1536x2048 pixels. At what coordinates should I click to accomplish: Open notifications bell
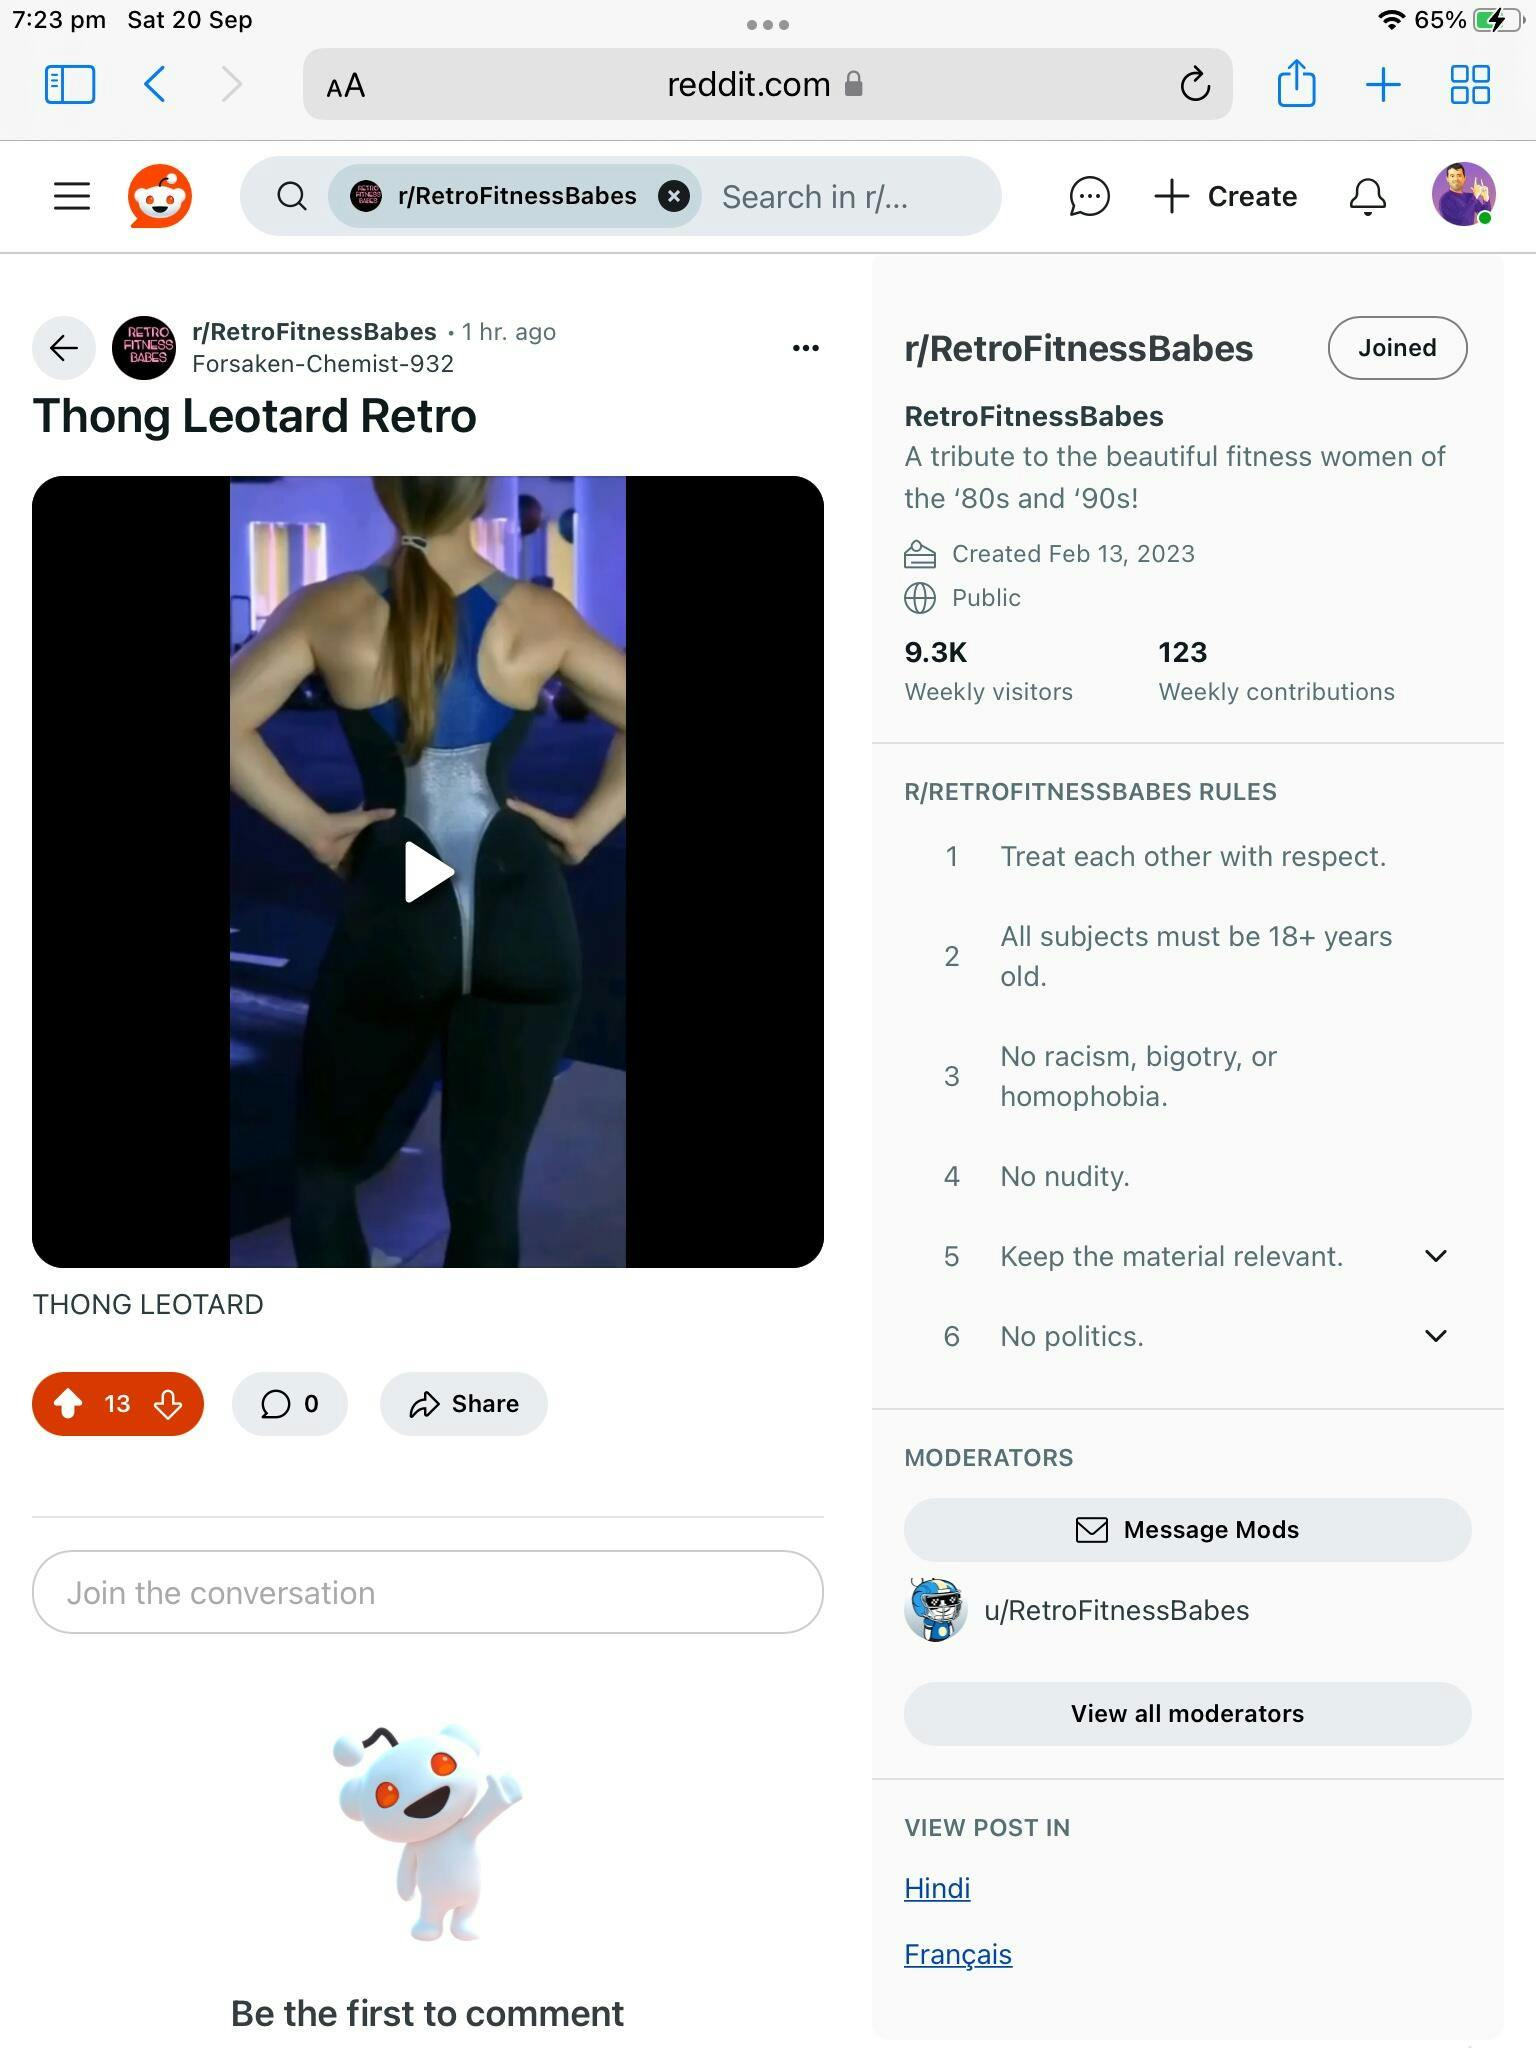pos(1367,196)
